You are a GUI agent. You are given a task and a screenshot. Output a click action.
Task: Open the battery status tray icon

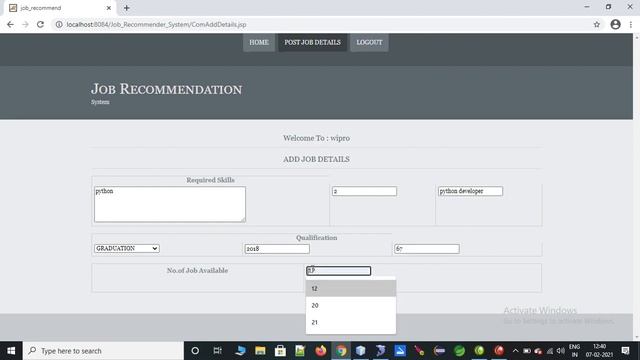[527, 351]
